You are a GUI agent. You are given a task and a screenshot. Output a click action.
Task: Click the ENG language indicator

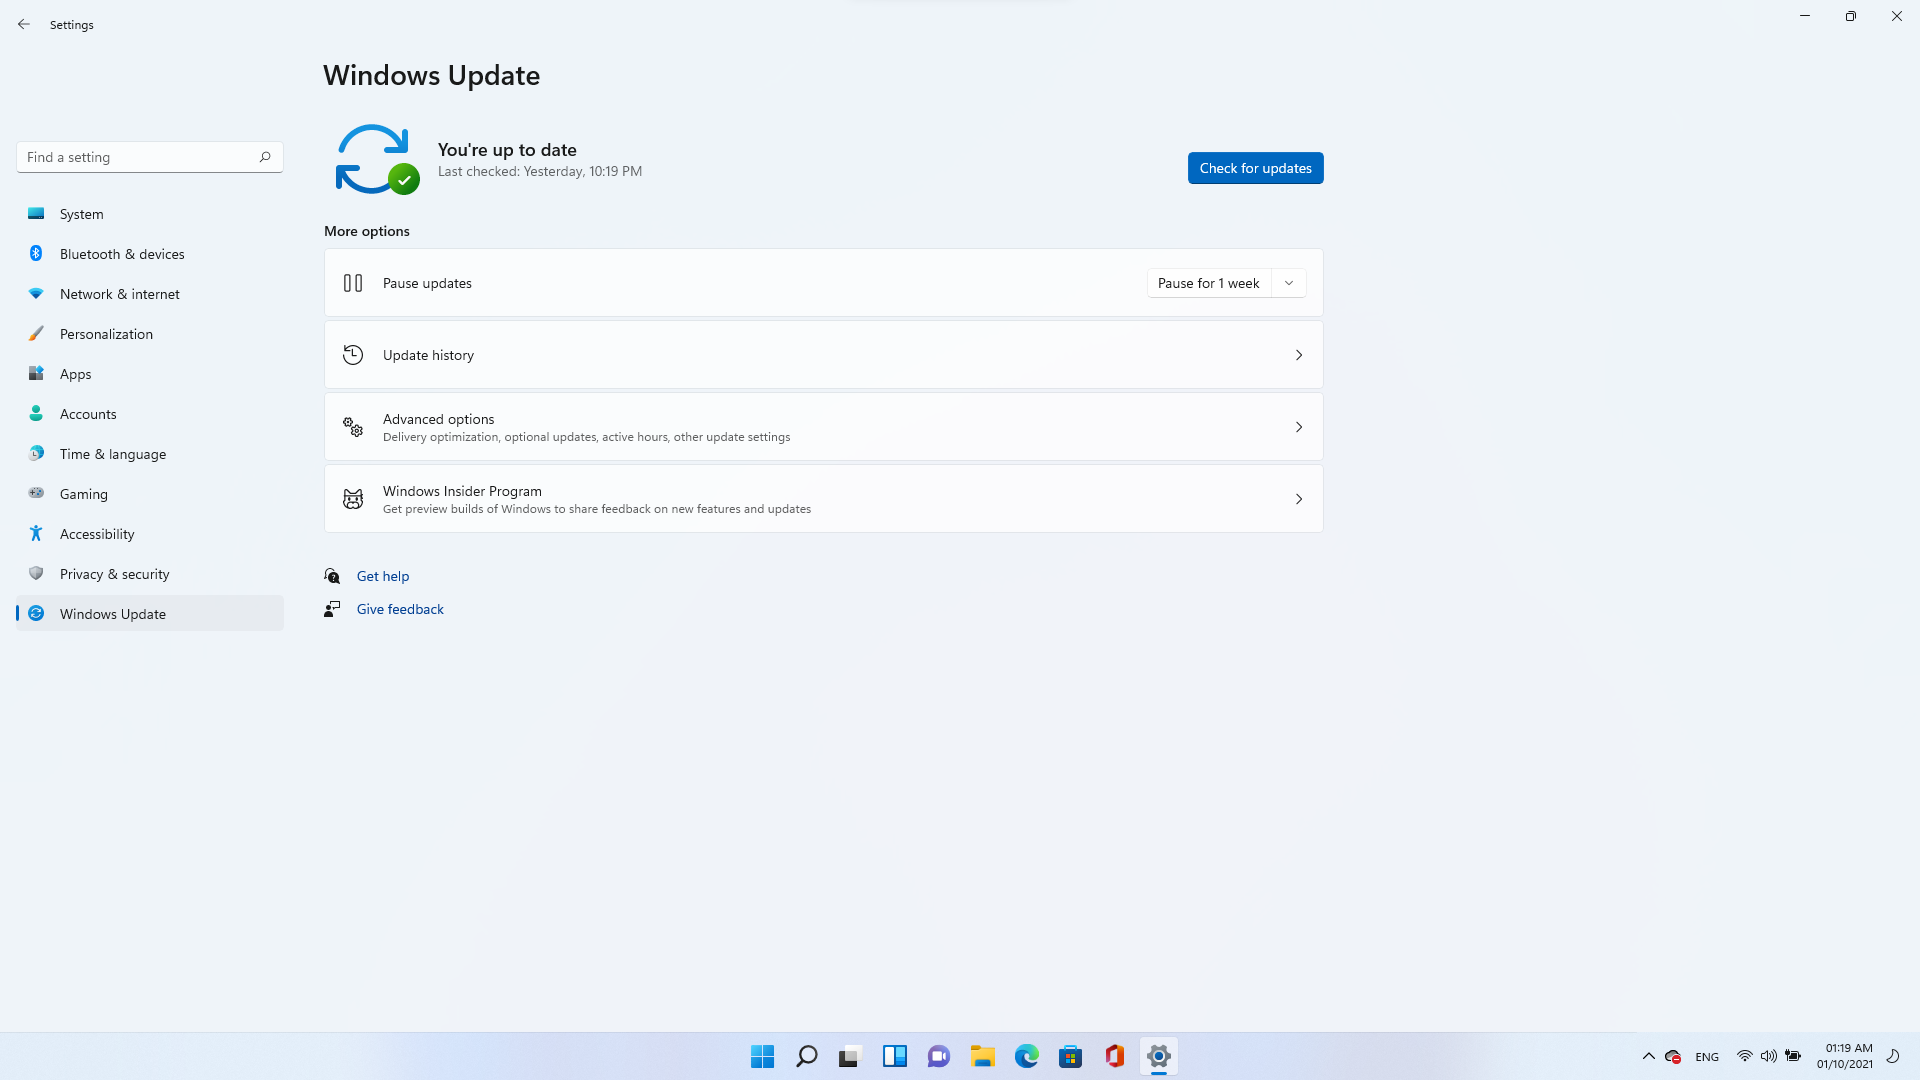click(1707, 1057)
